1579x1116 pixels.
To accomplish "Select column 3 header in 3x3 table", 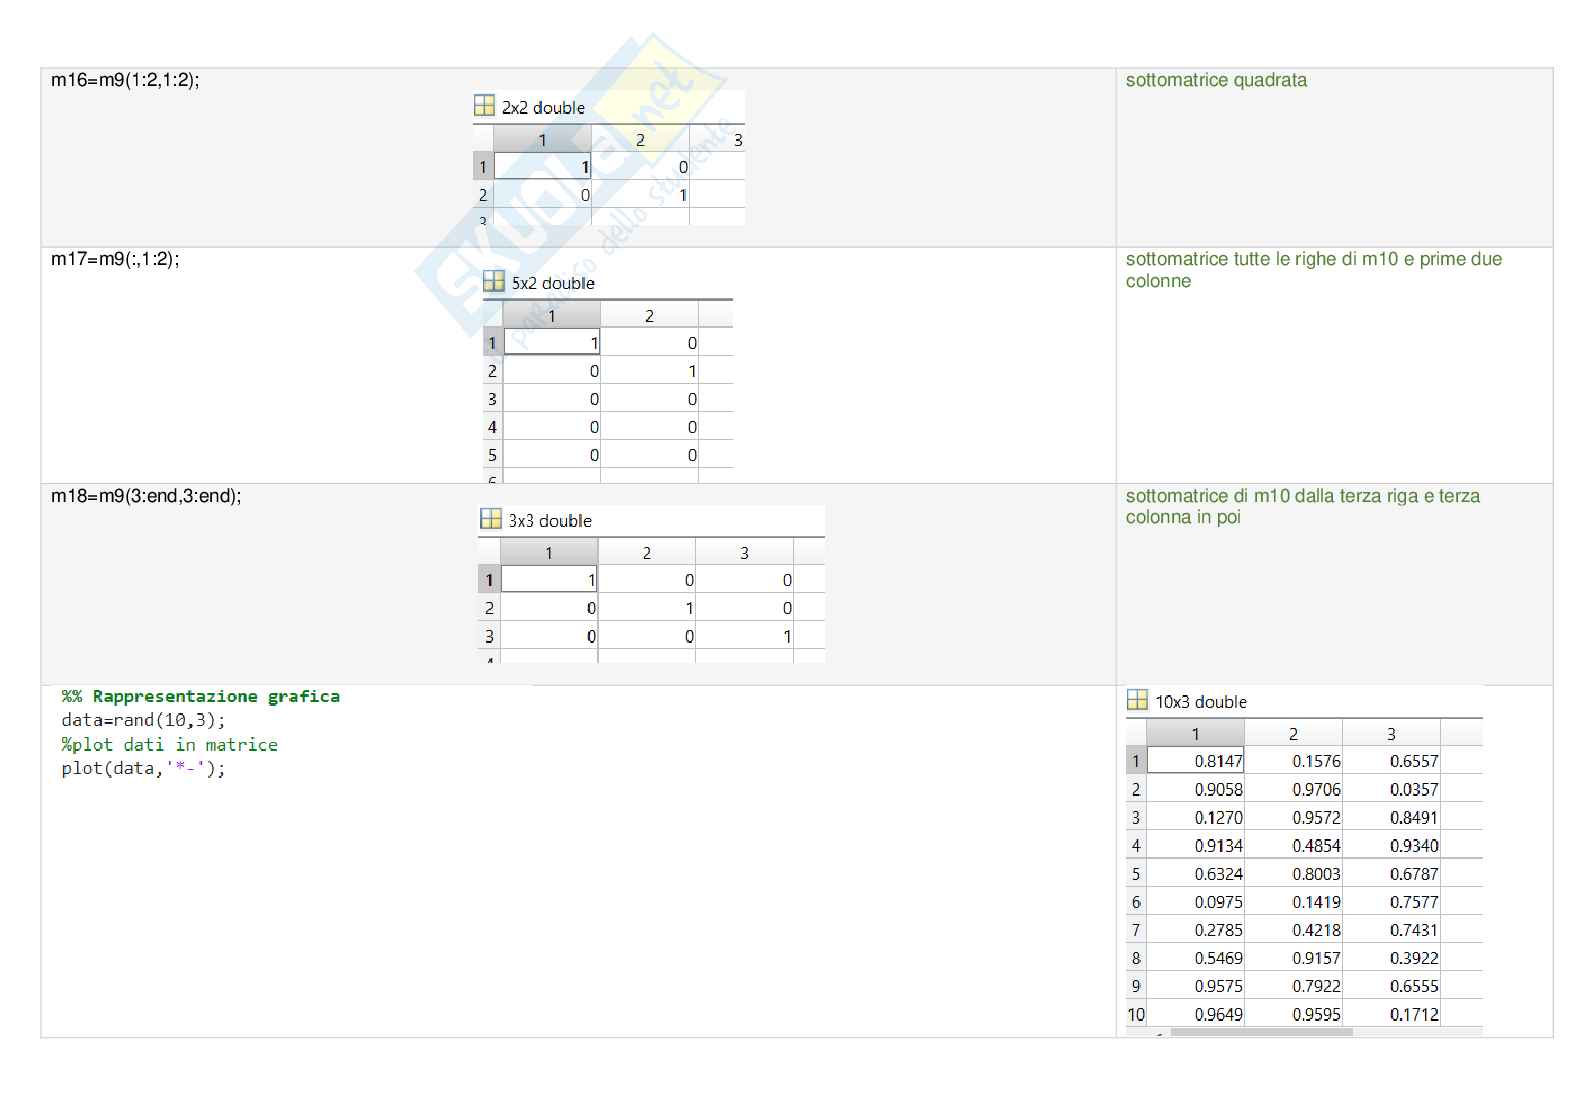I will [x=744, y=553].
